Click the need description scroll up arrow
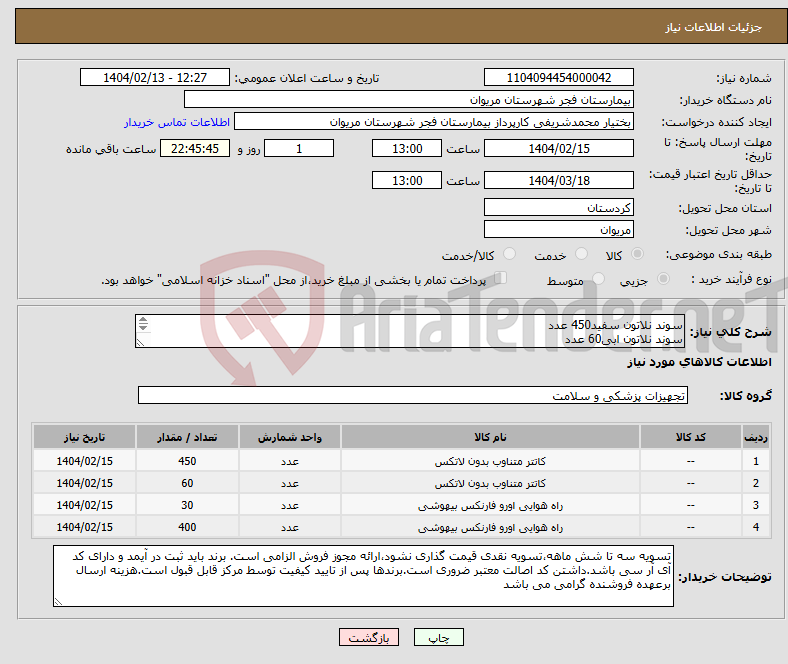 coord(143,320)
